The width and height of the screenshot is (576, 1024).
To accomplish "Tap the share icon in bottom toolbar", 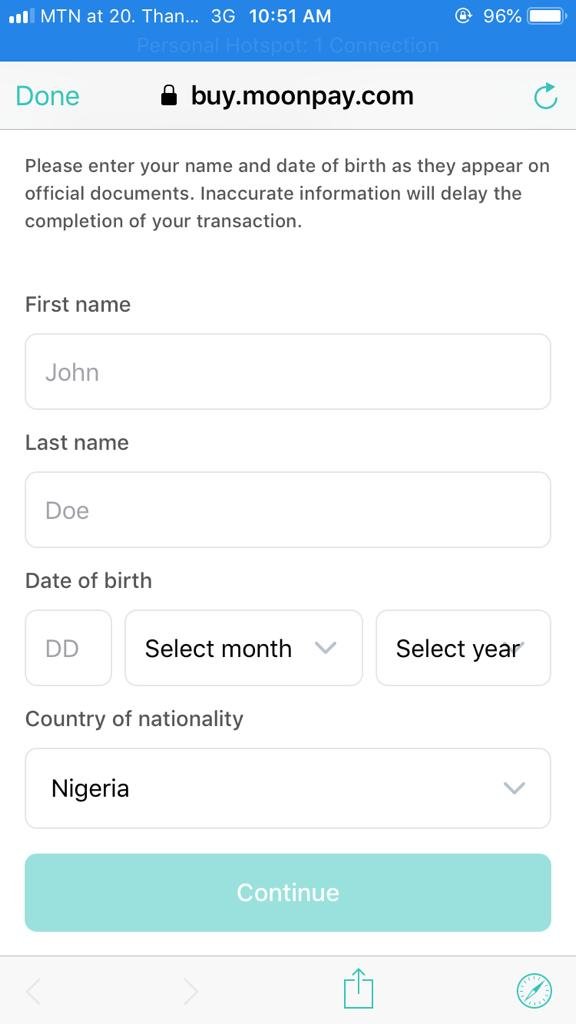I will (359, 989).
